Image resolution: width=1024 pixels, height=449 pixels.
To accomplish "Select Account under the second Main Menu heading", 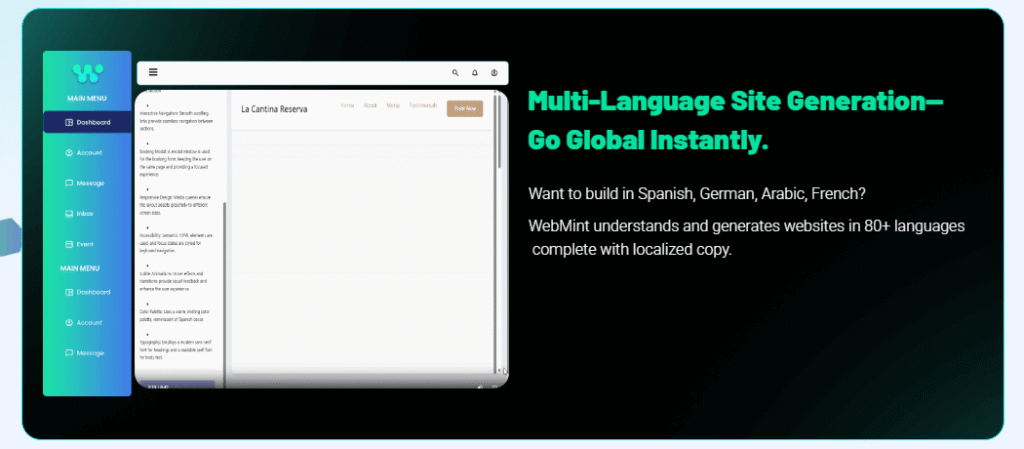I will coord(87,323).
